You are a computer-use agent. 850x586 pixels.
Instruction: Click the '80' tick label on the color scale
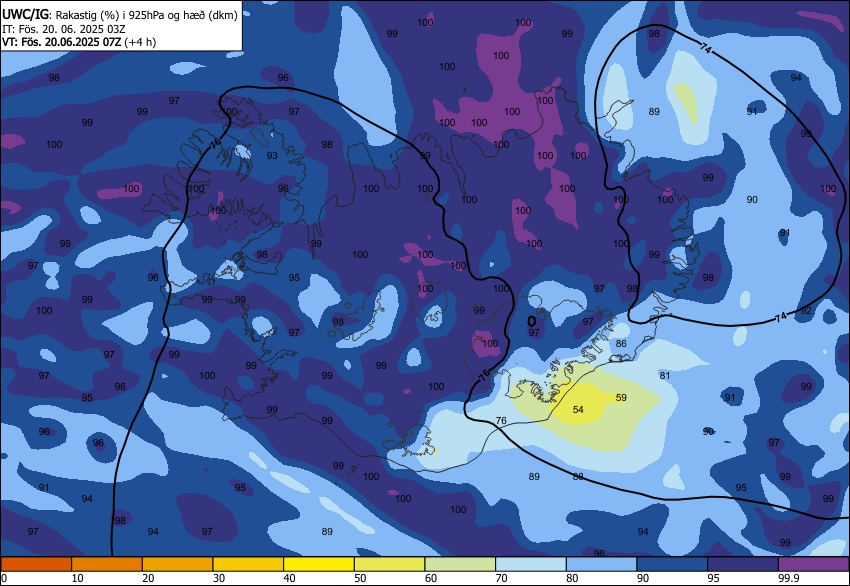point(572,578)
